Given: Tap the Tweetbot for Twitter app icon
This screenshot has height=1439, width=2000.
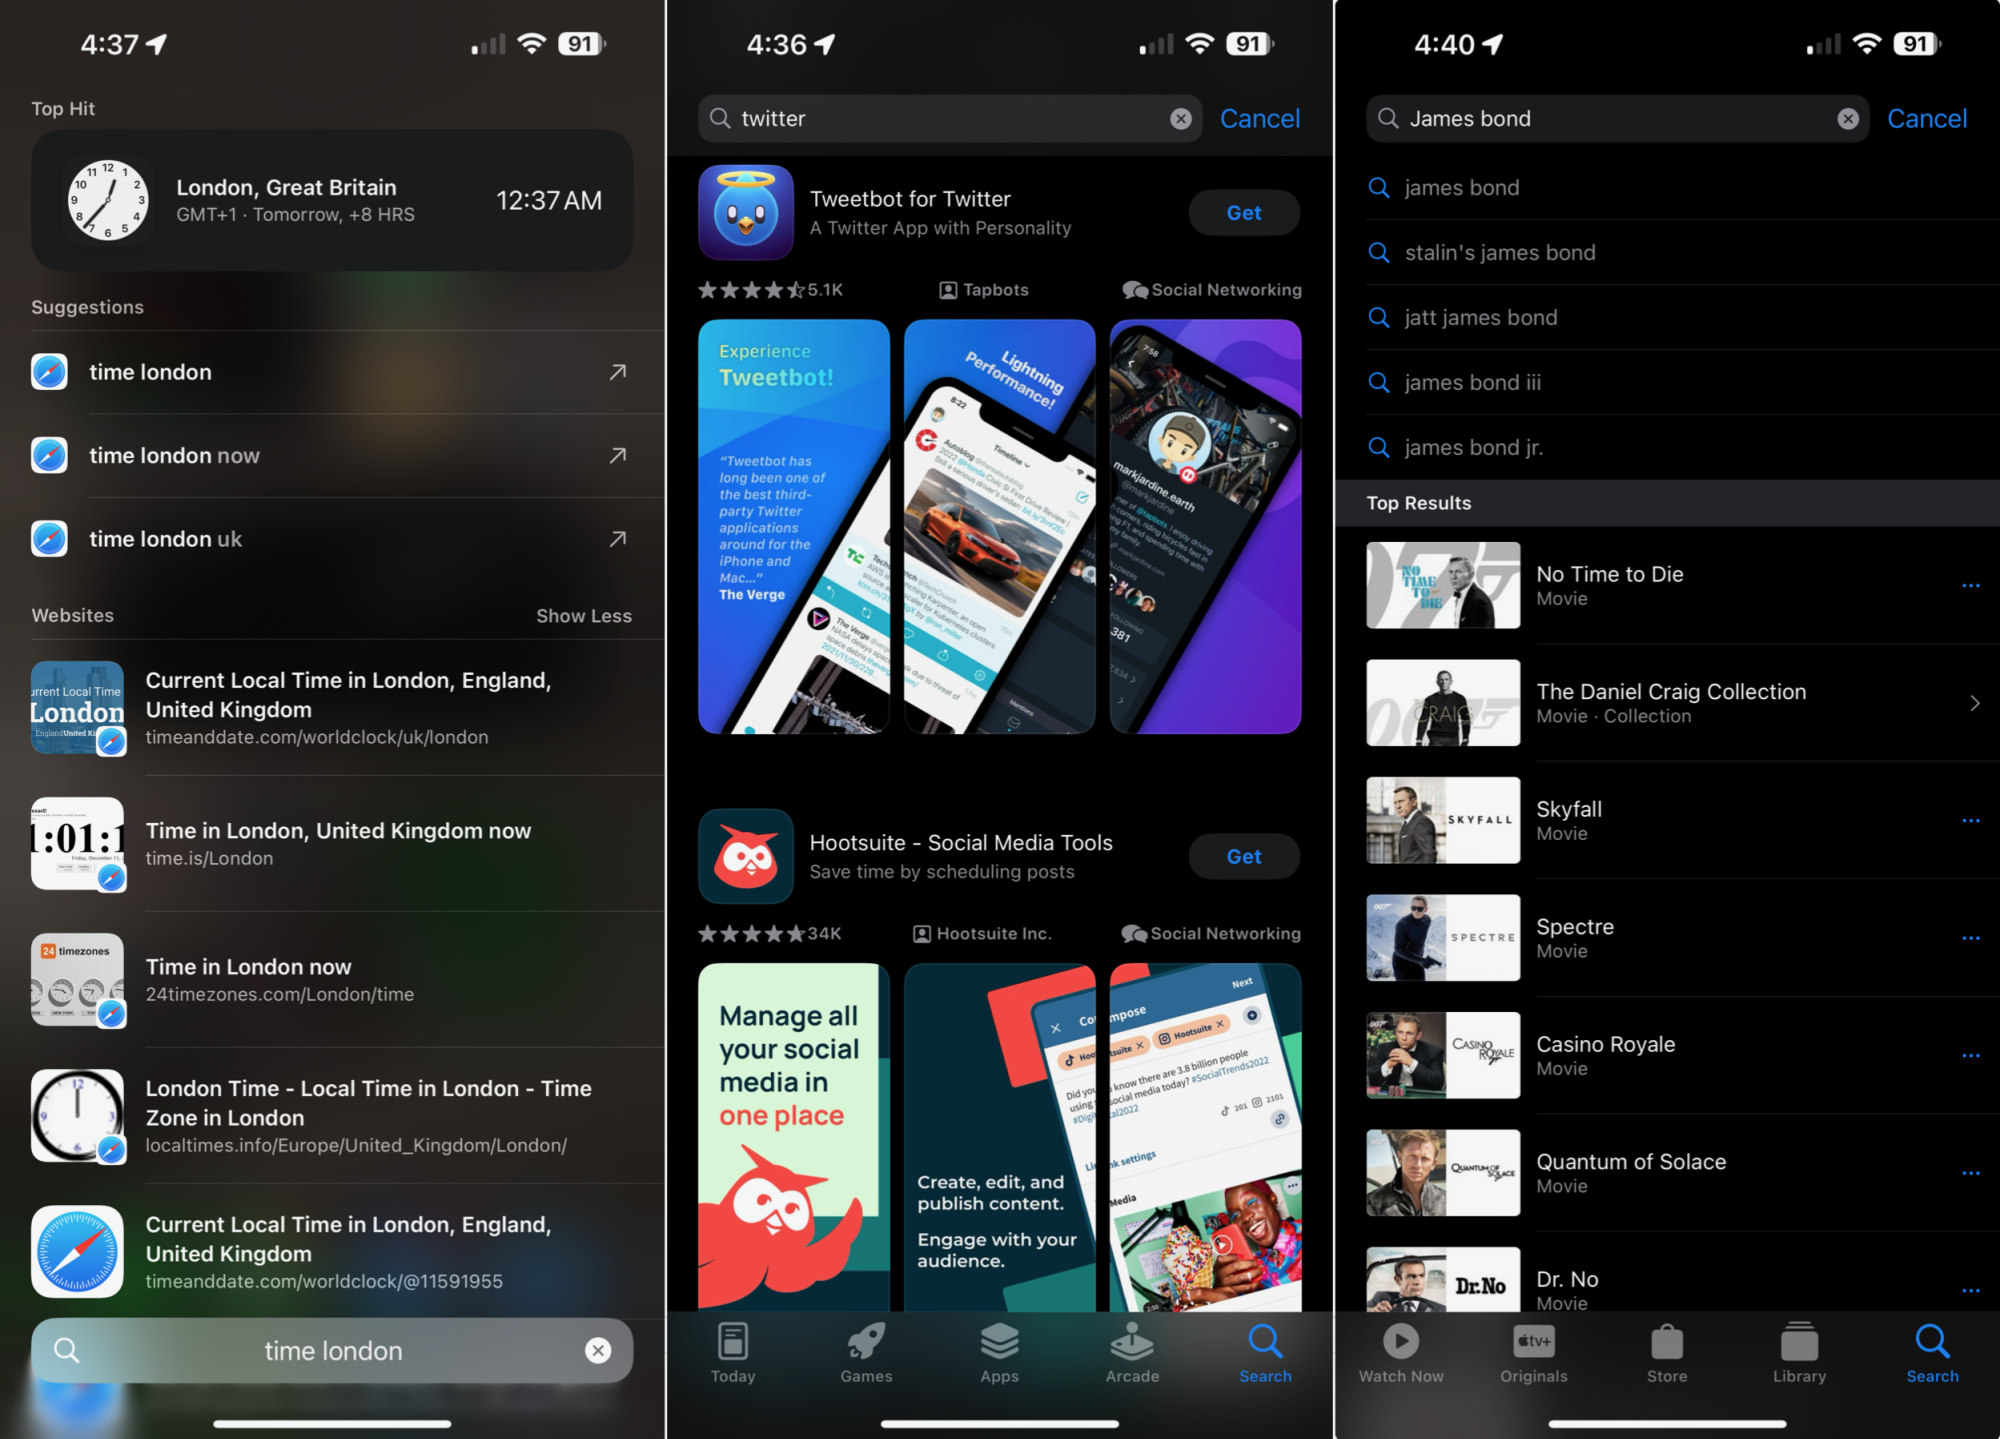Looking at the screenshot, I should click(747, 210).
